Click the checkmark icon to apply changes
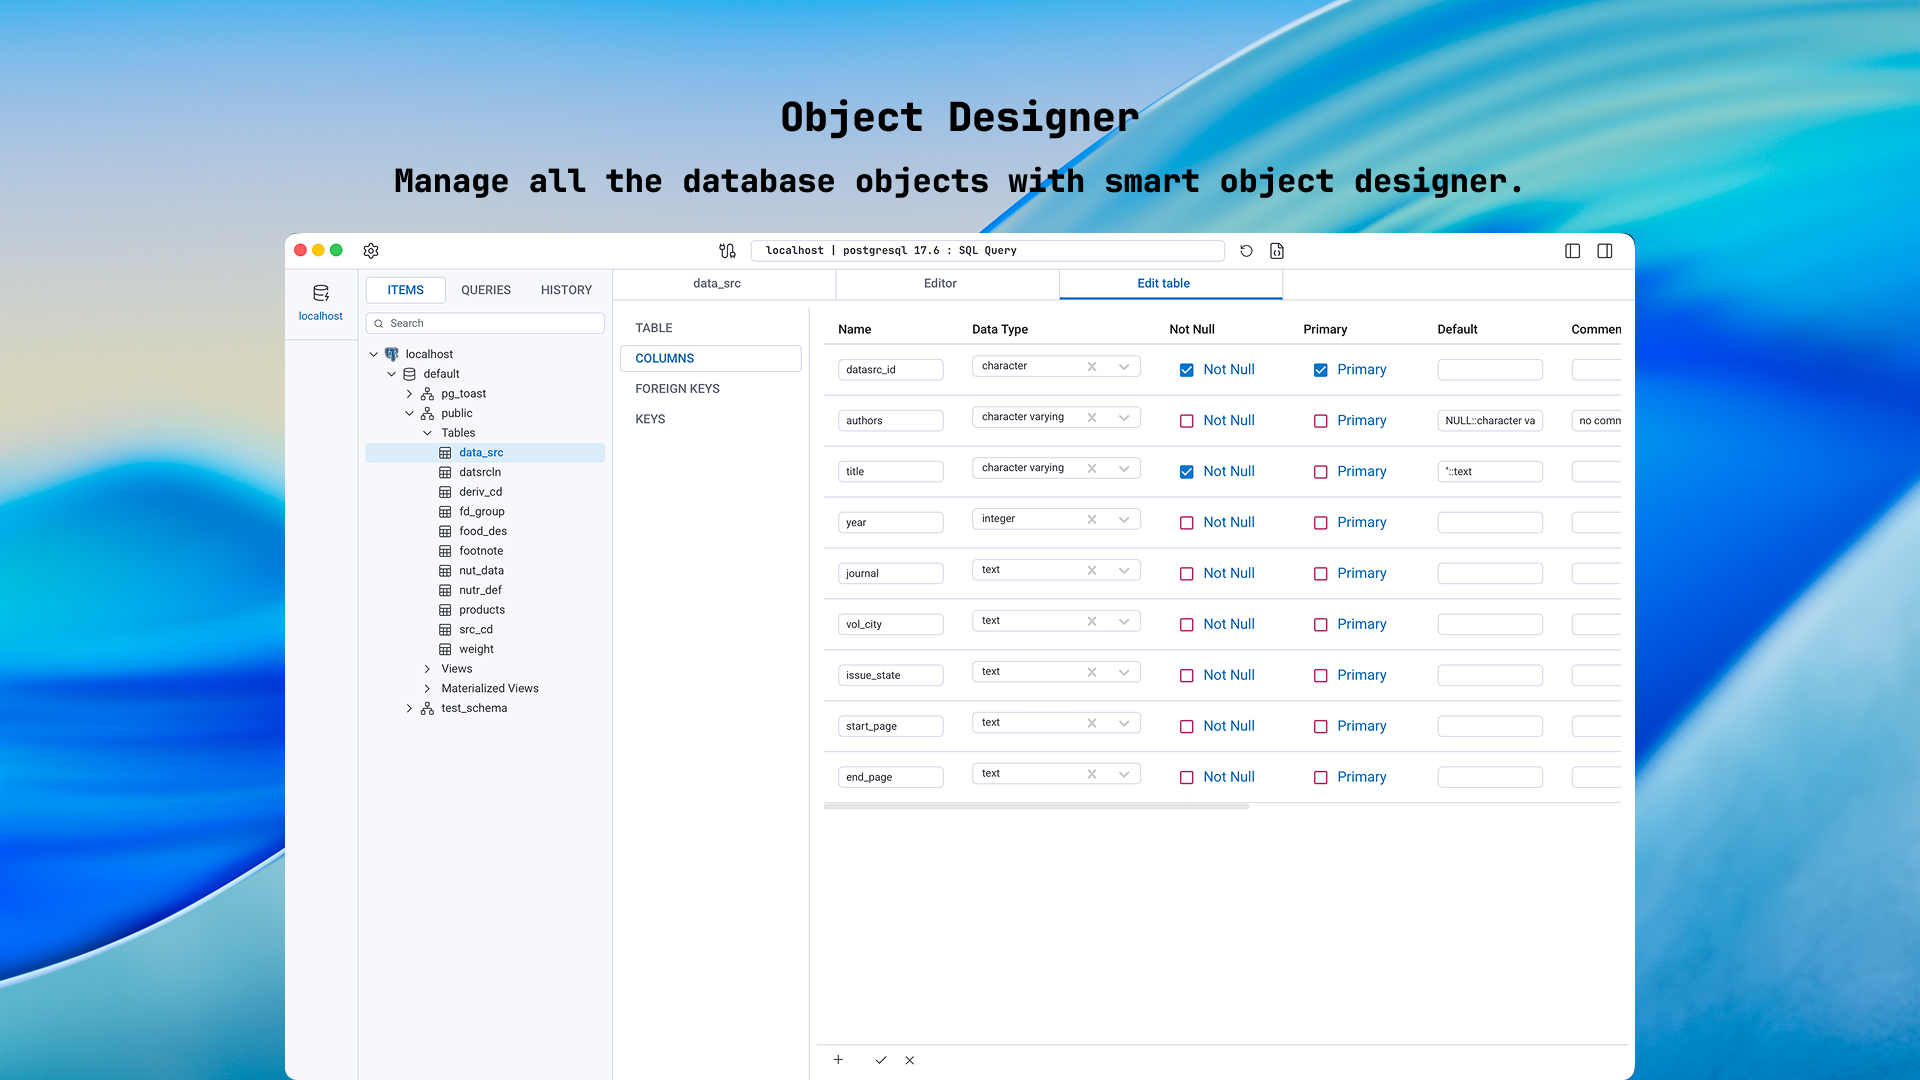This screenshot has height=1080, width=1920. (881, 1060)
